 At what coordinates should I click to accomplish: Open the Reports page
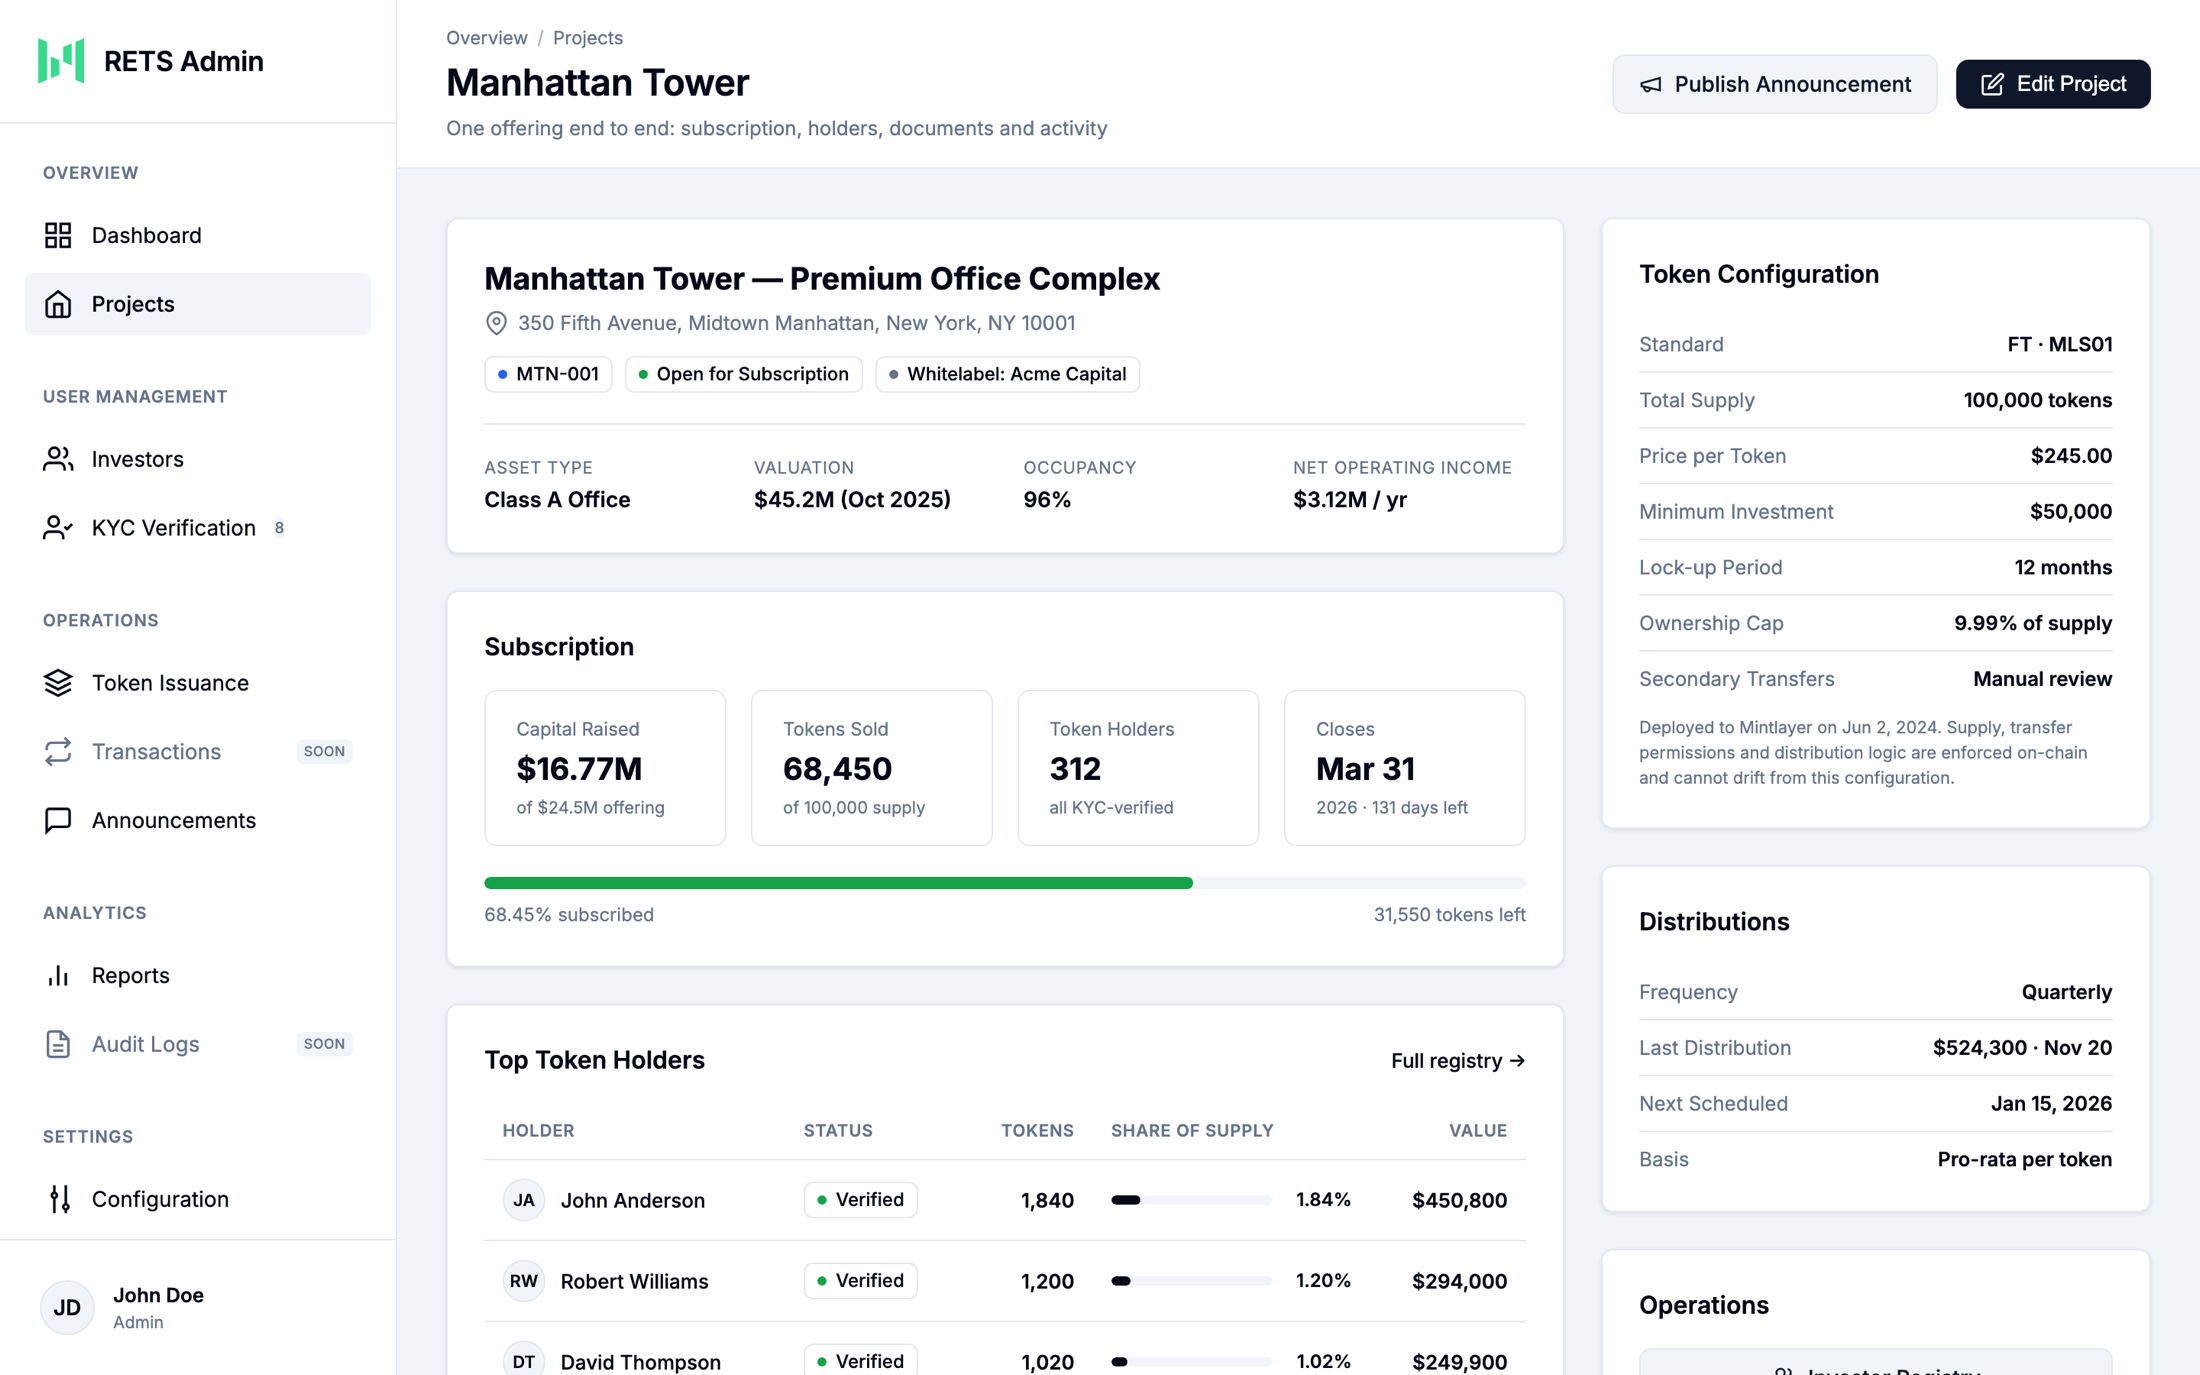198,975
